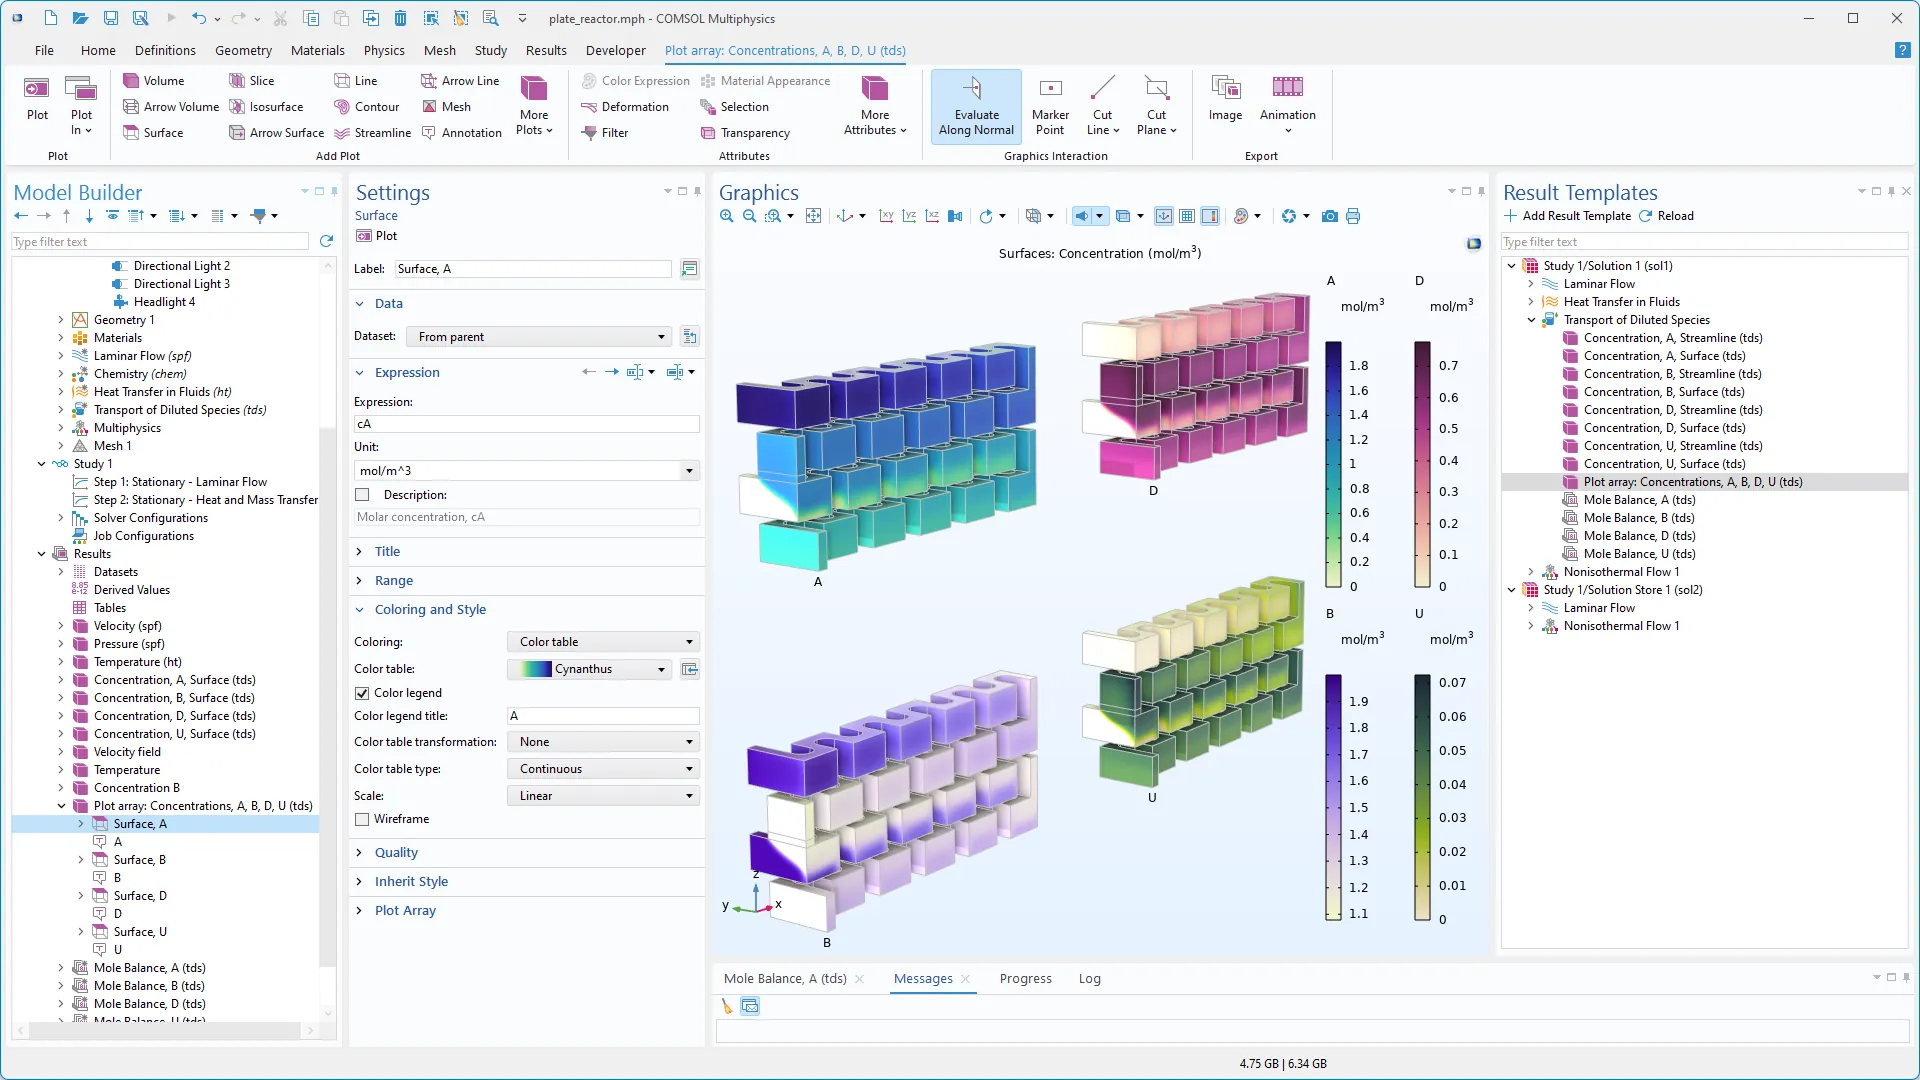This screenshot has width=1920, height=1080.
Task: Expand the Quality section
Action: [396, 853]
